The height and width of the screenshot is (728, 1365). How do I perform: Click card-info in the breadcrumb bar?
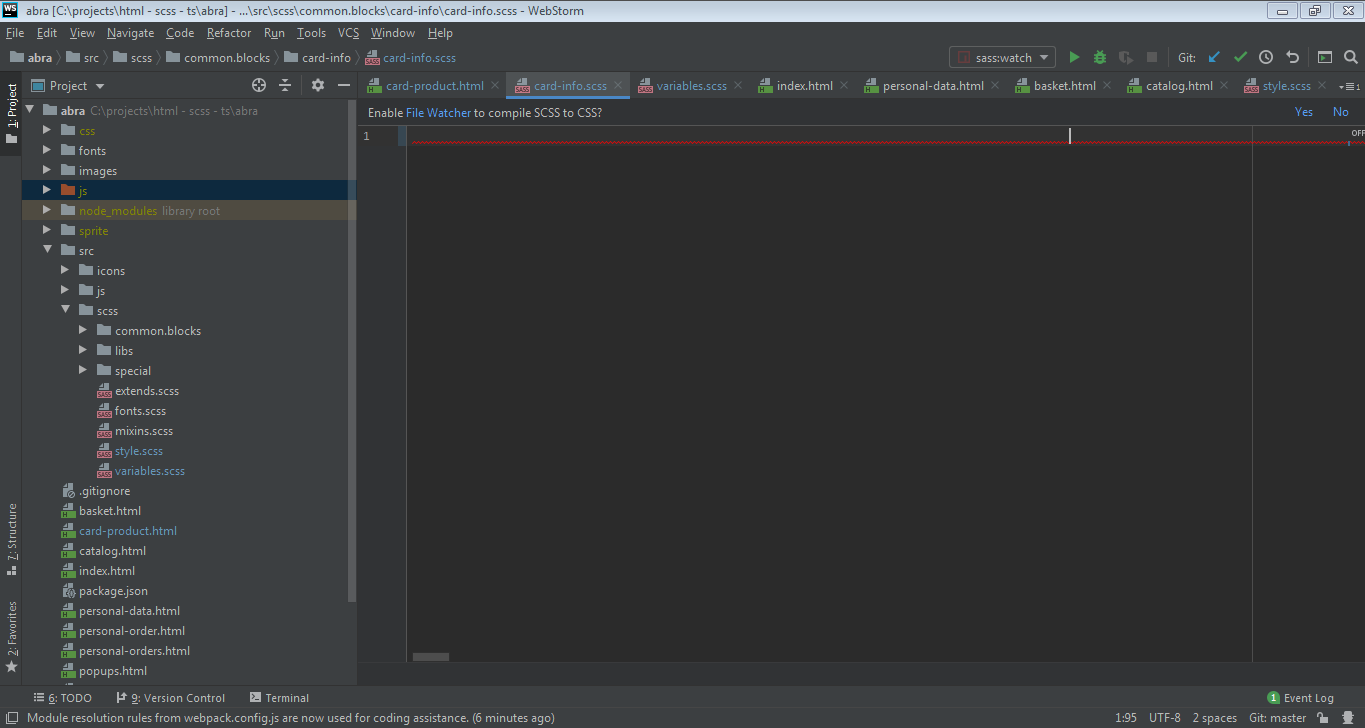pos(318,58)
